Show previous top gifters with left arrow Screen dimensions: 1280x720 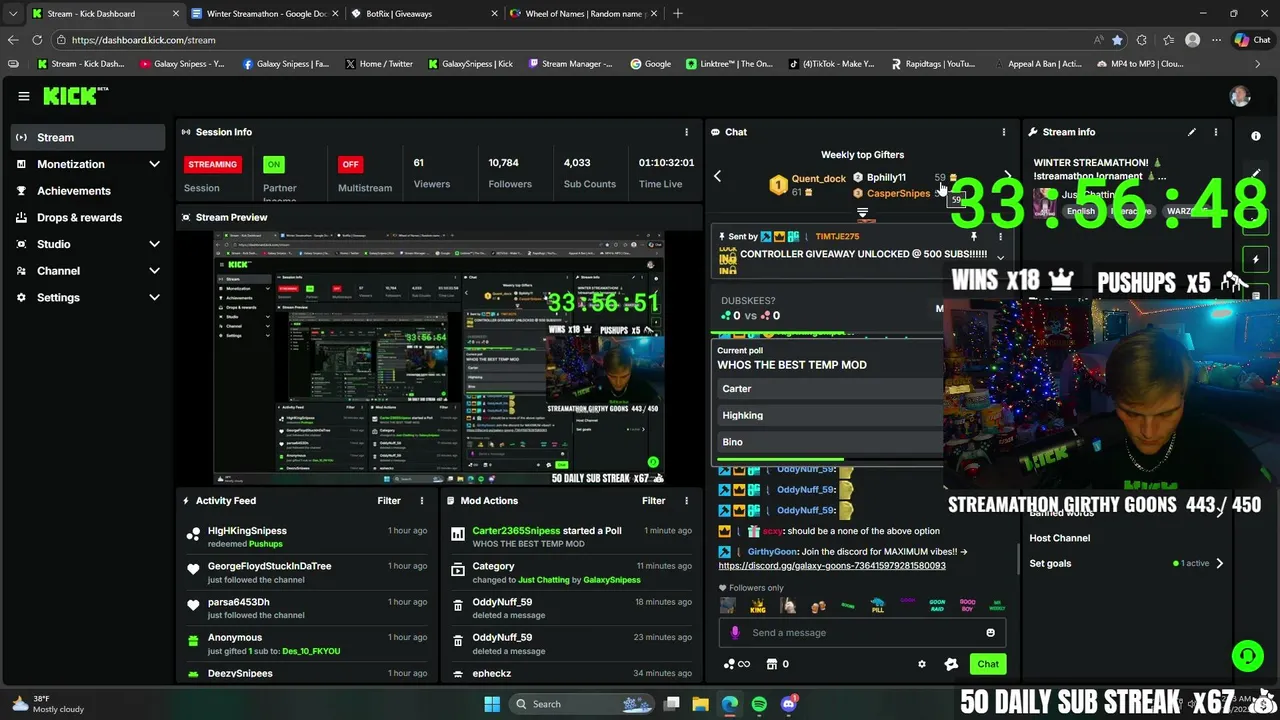717,176
